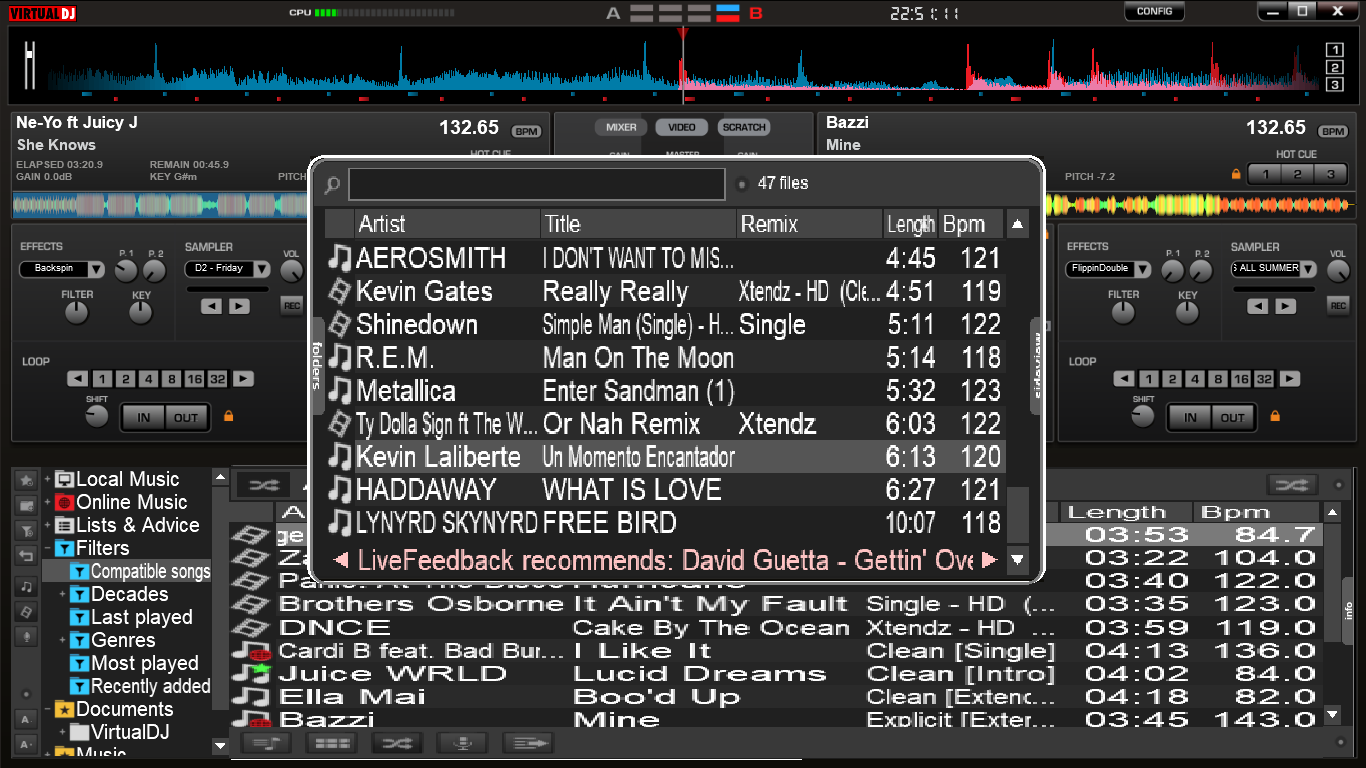Collapse the Filters tree node
The width and height of the screenshot is (1366, 768).
click(47, 549)
